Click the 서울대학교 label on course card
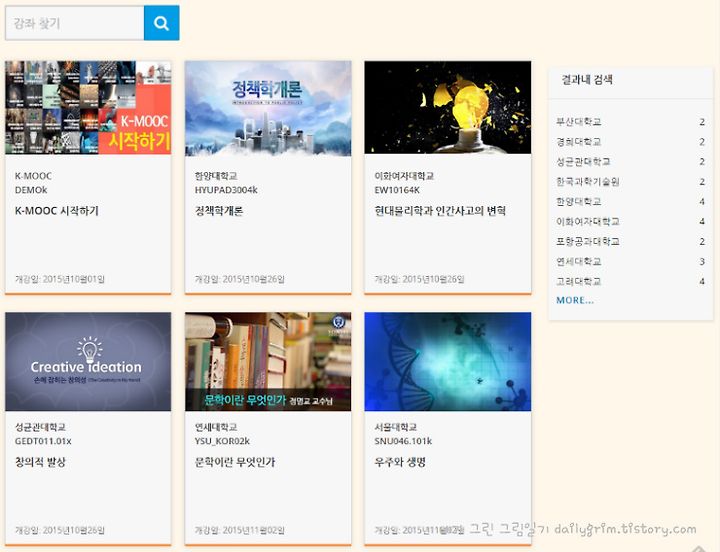720x552 pixels. (395, 427)
